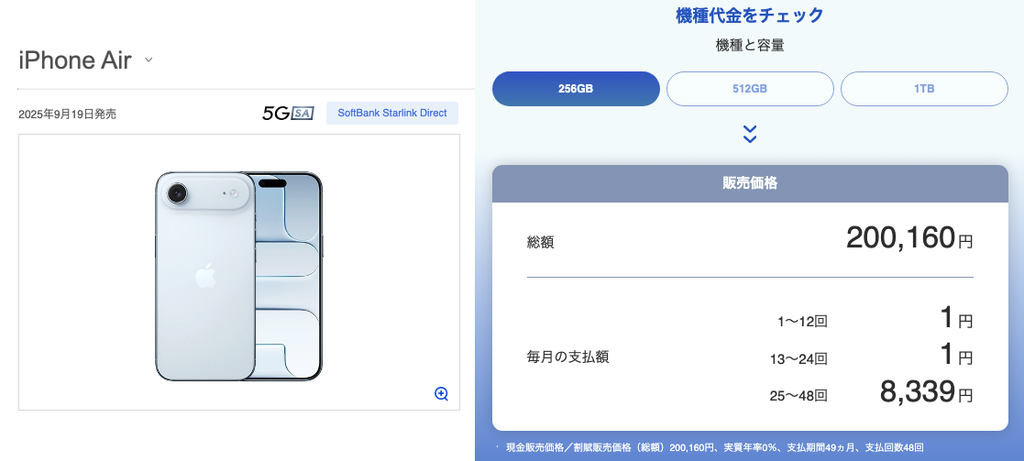The height and width of the screenshot is (461, 1024).
Task: Expand the iPhone Air model dropdown chevron
Action: click(x=148, y=60)
